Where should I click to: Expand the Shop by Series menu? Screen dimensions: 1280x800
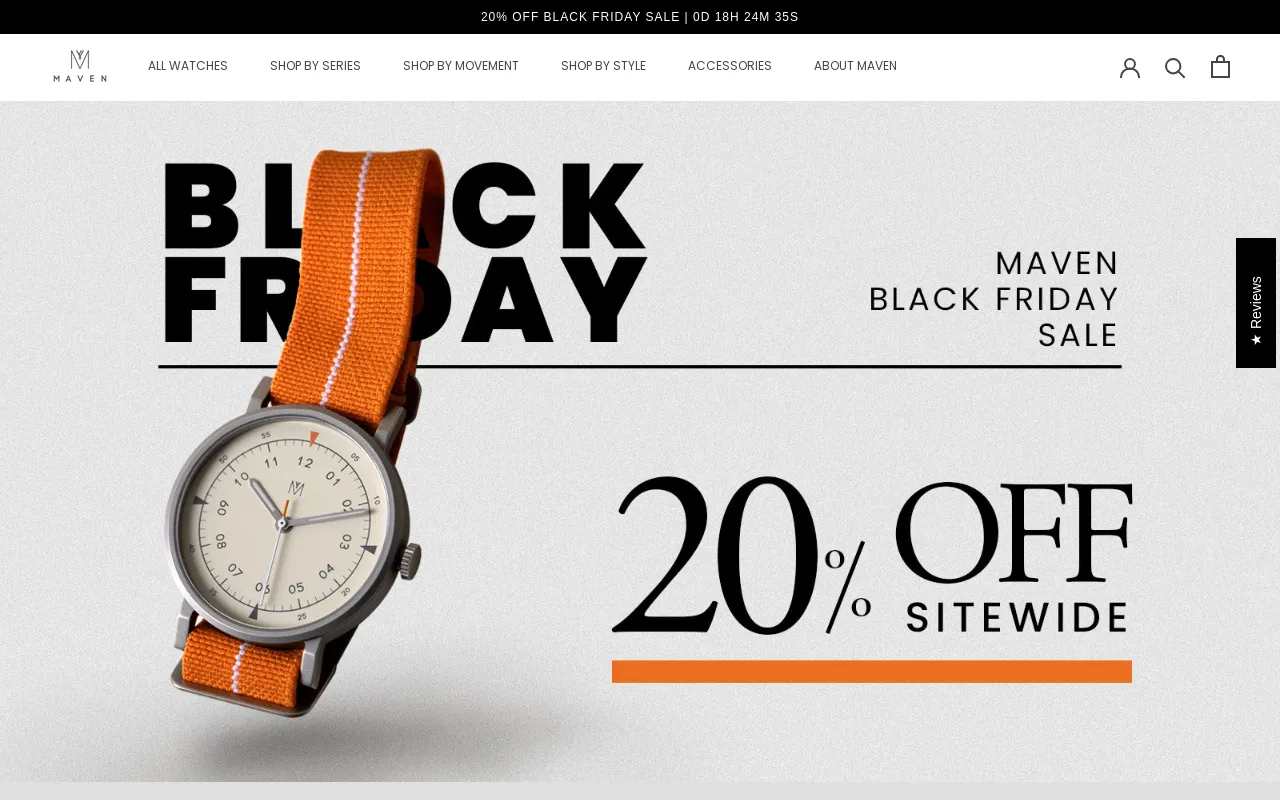coord(315,66)
